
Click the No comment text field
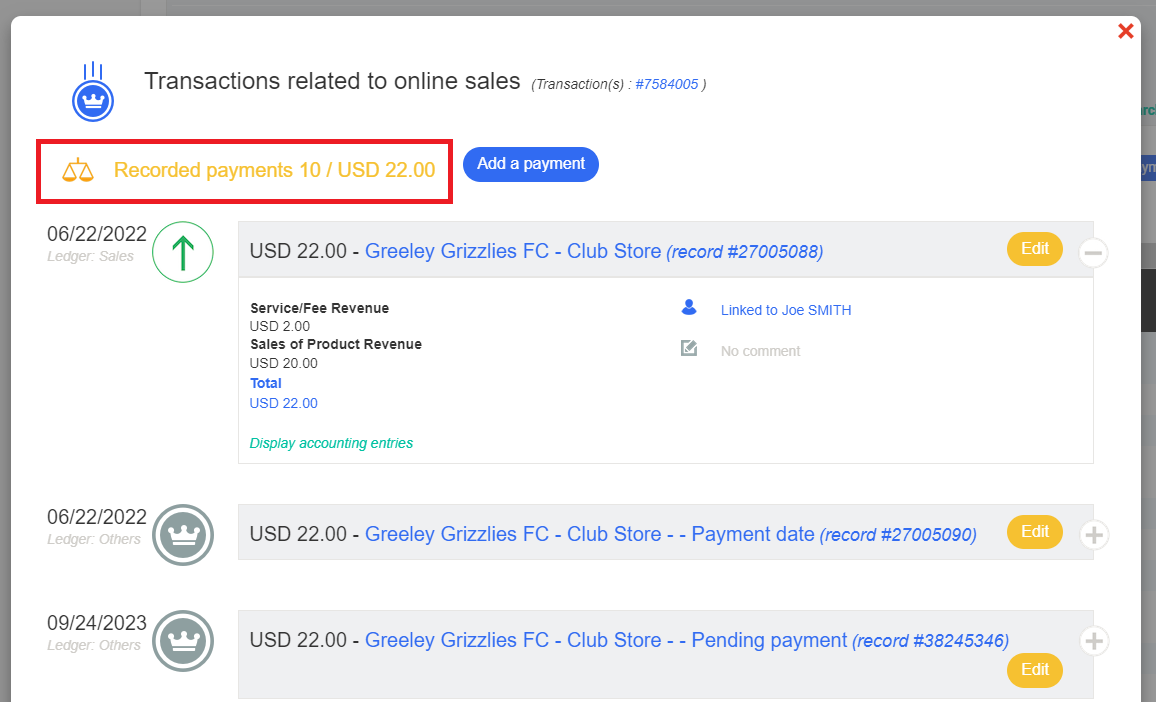pos(760,351)
